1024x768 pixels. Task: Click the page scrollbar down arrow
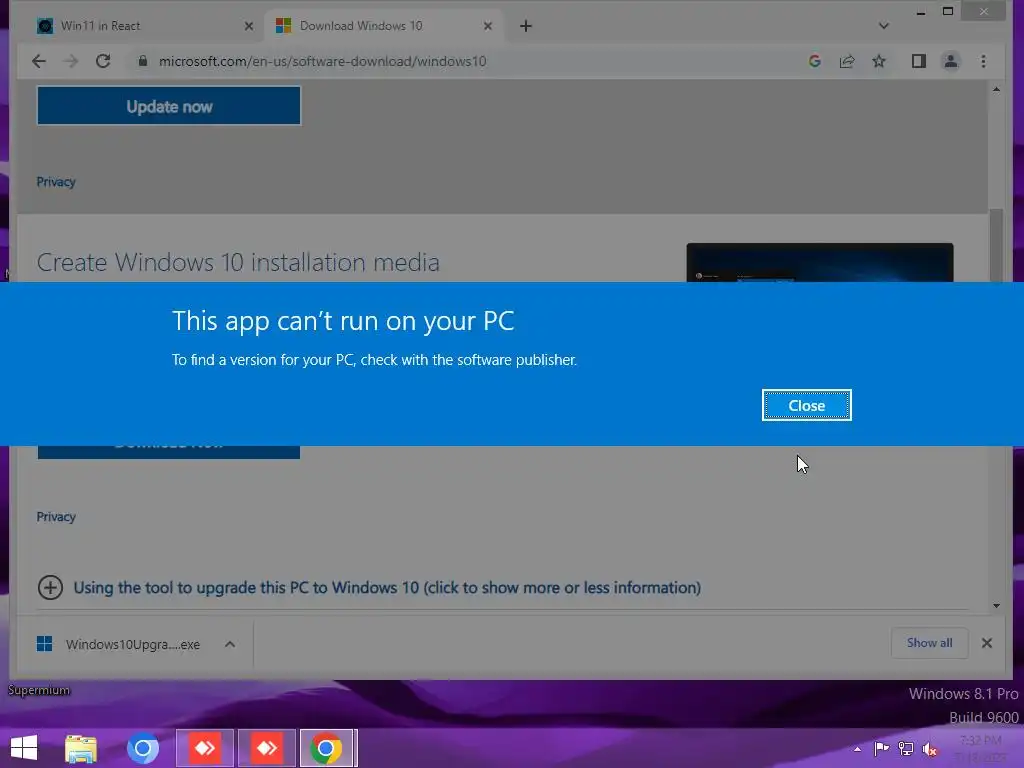(x=996, y=605)
